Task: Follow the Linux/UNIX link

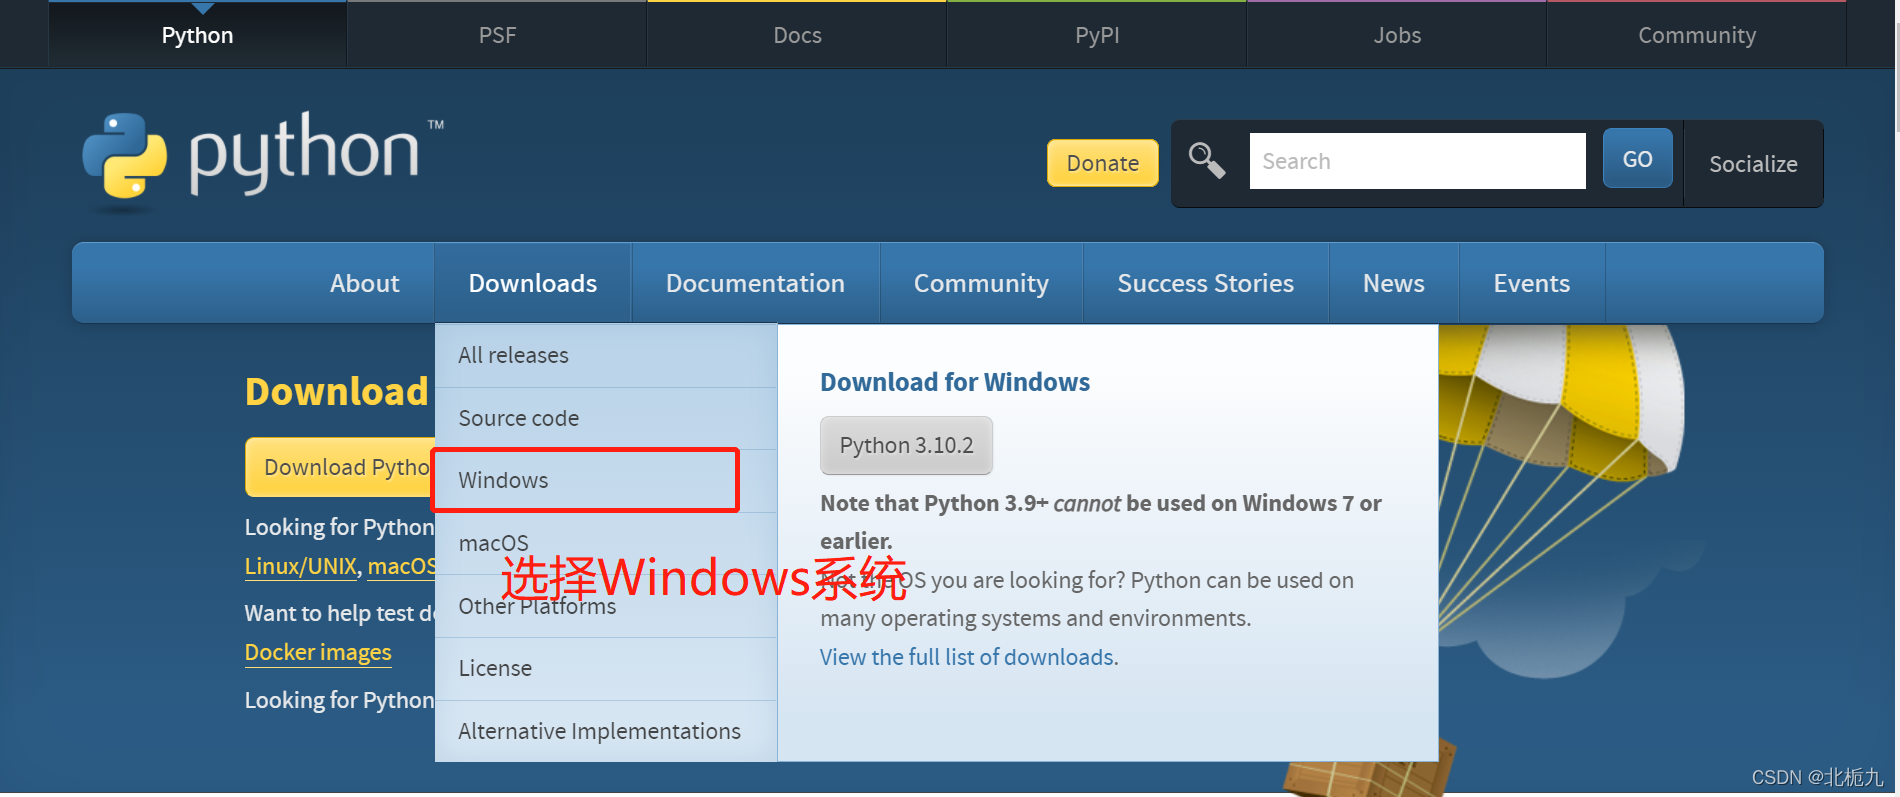Action: [x=300, y=566]
